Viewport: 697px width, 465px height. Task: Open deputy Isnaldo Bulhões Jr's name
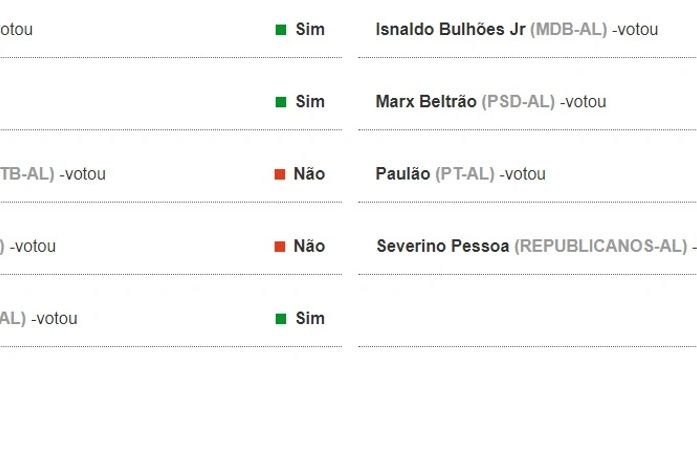coord(450,30)
